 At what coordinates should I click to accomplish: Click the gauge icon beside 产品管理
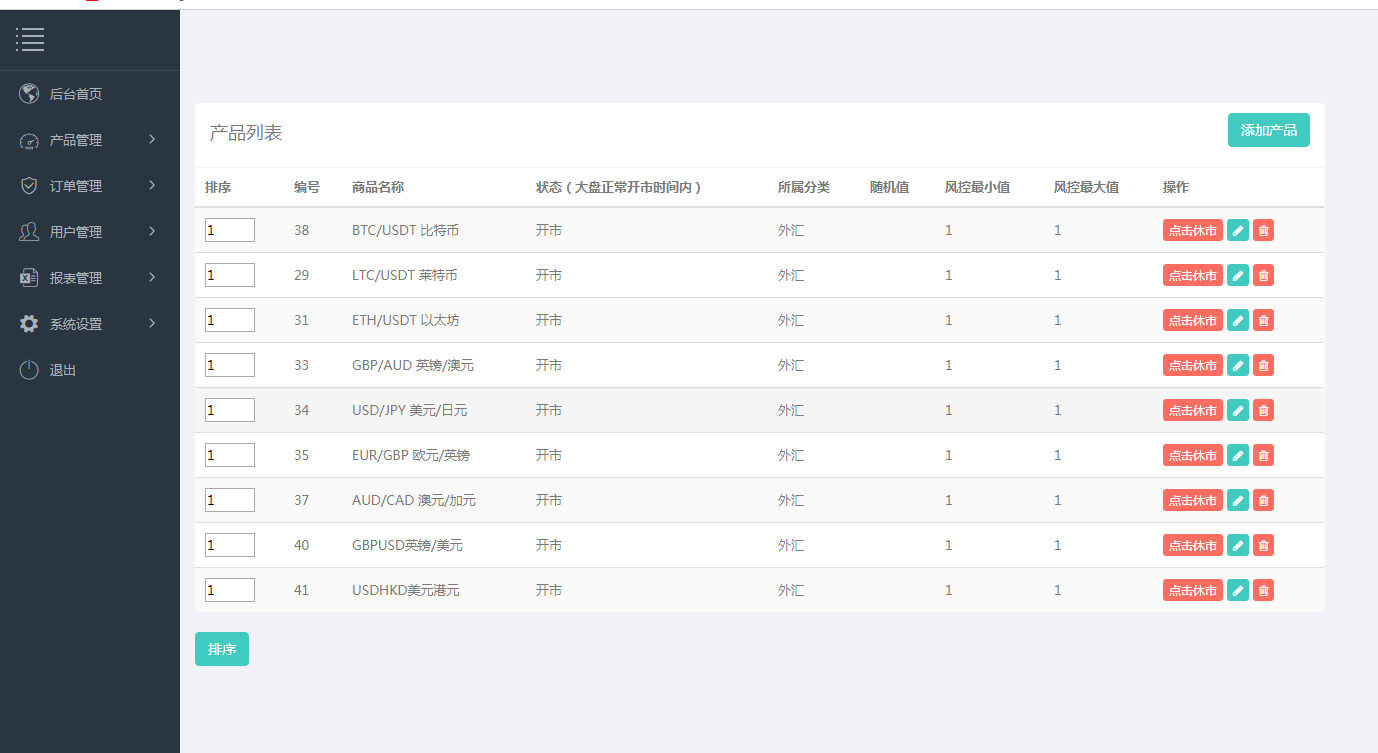[29, 141]
